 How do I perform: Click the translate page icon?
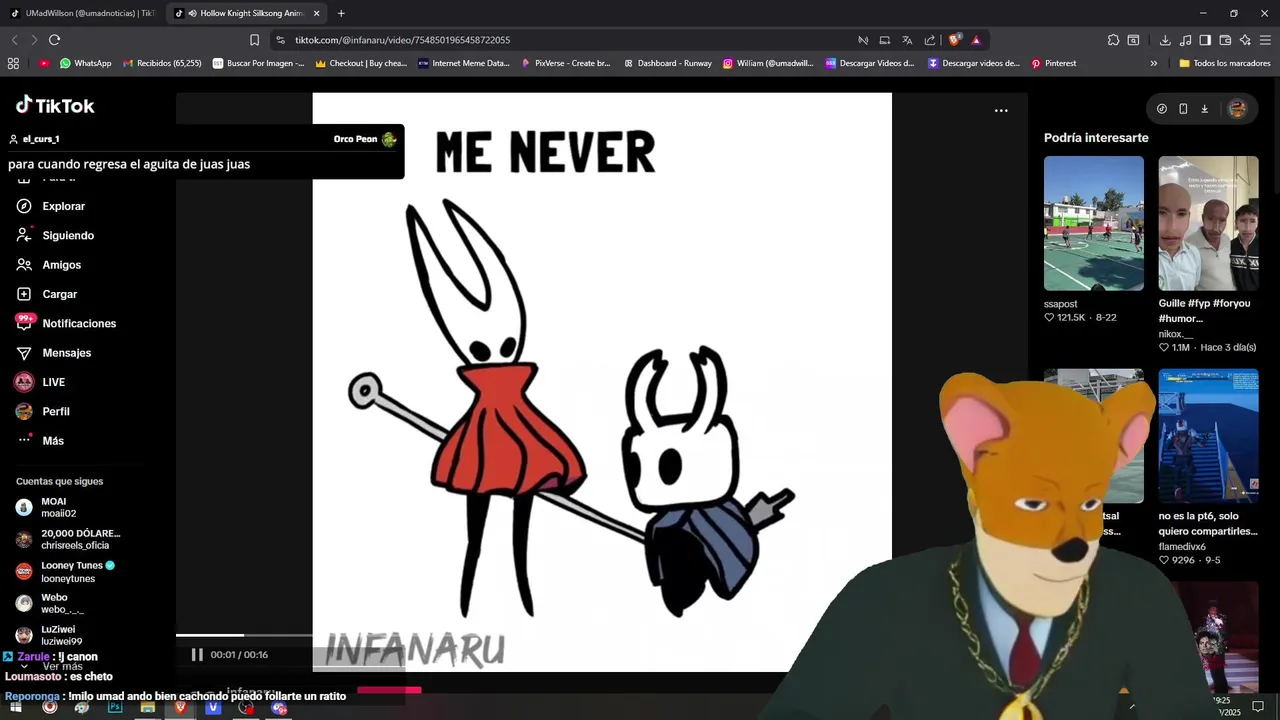[907, 40]
